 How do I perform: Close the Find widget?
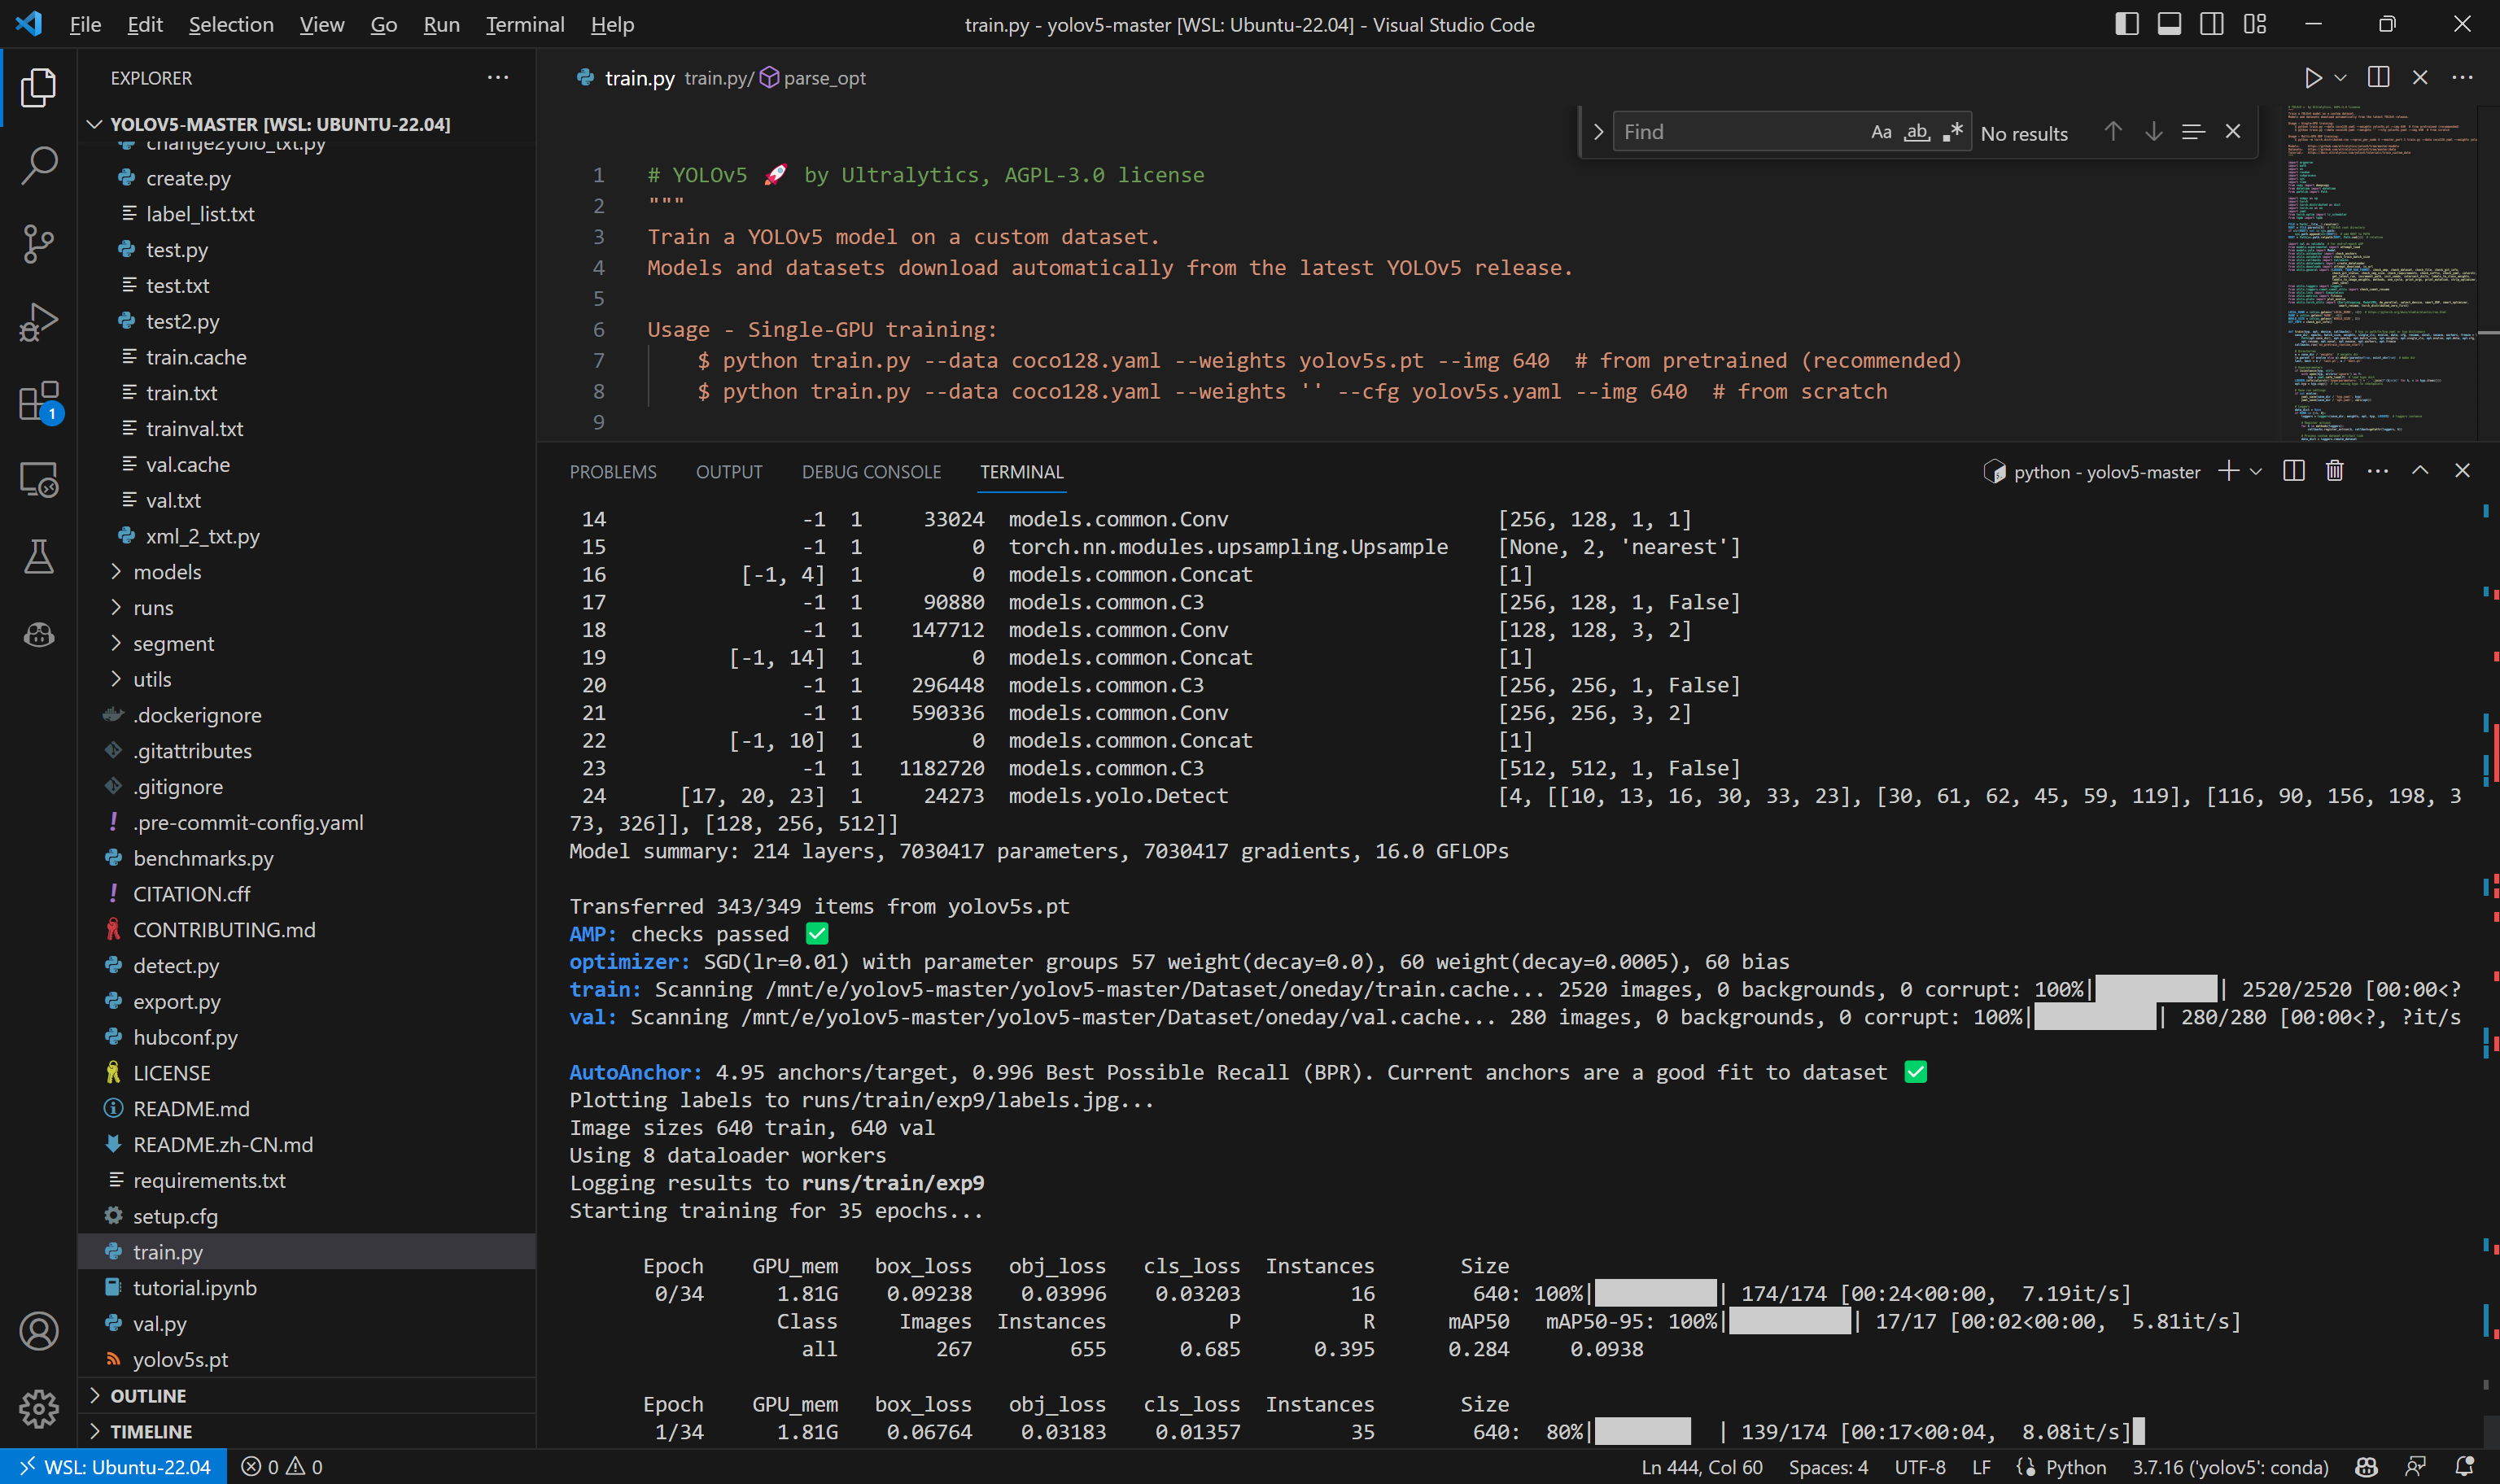(2233, 132)
